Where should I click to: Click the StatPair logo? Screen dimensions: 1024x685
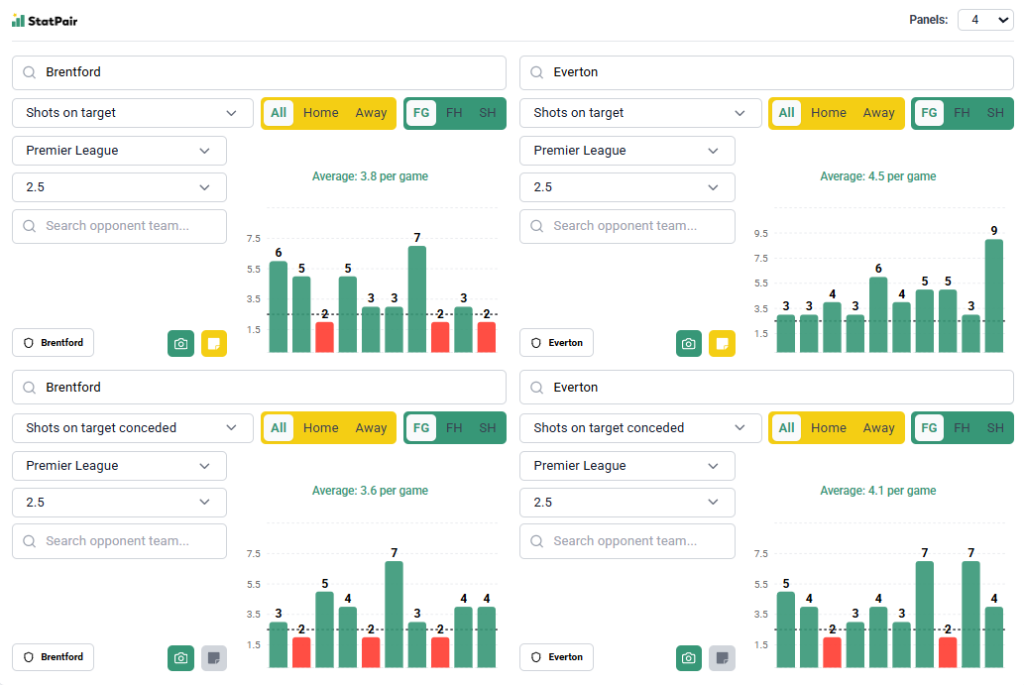click(x=45, y=20)
